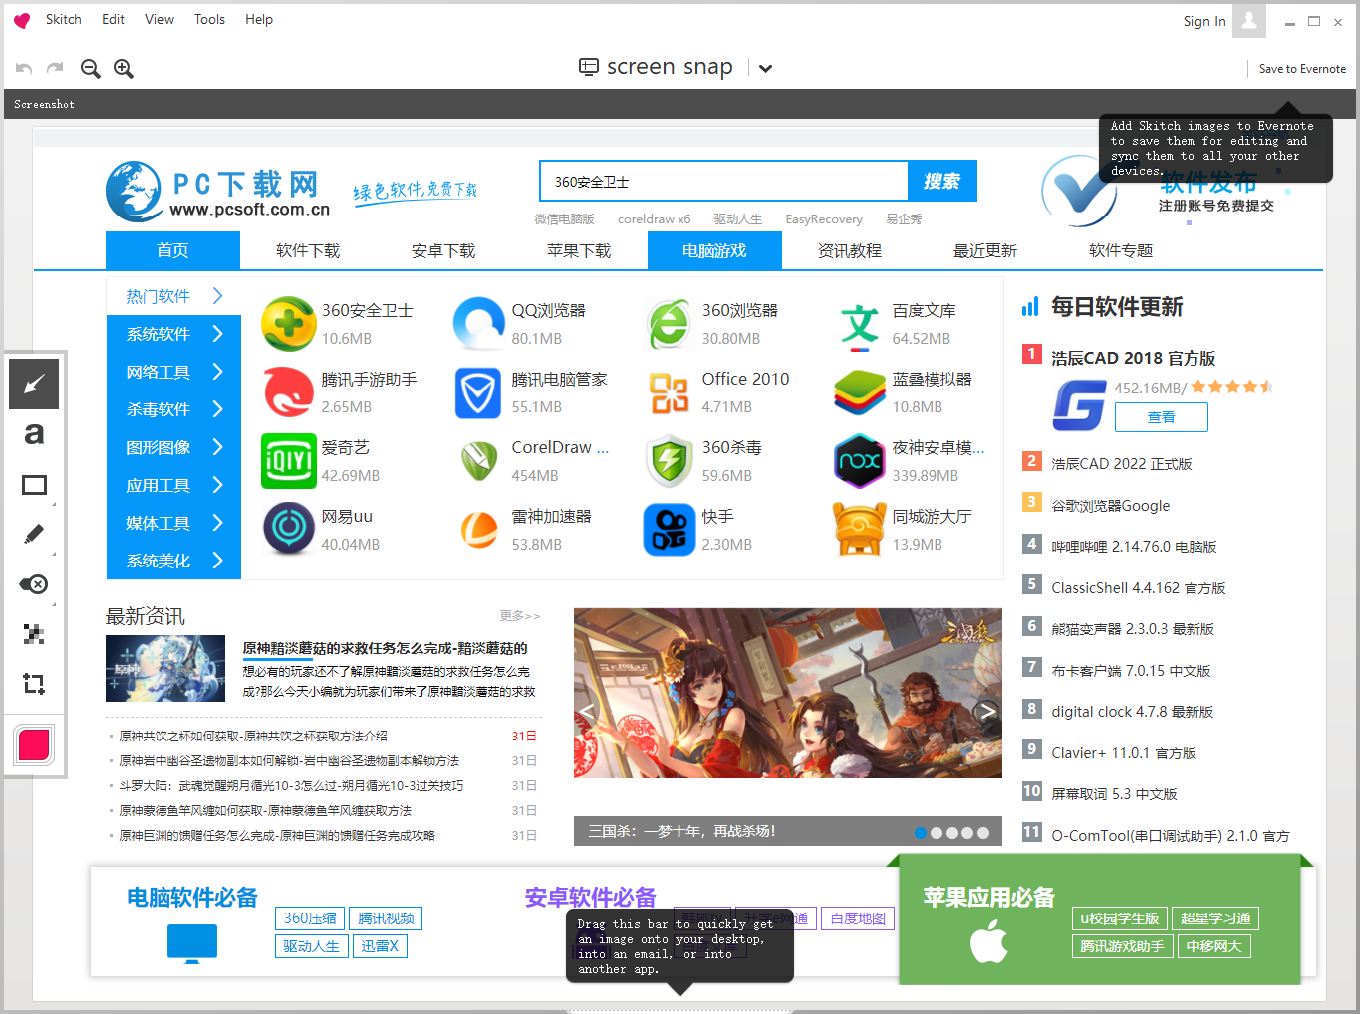Click the 360安全卫士 app icon
1360x1014 pixels.
click(288, 324)
